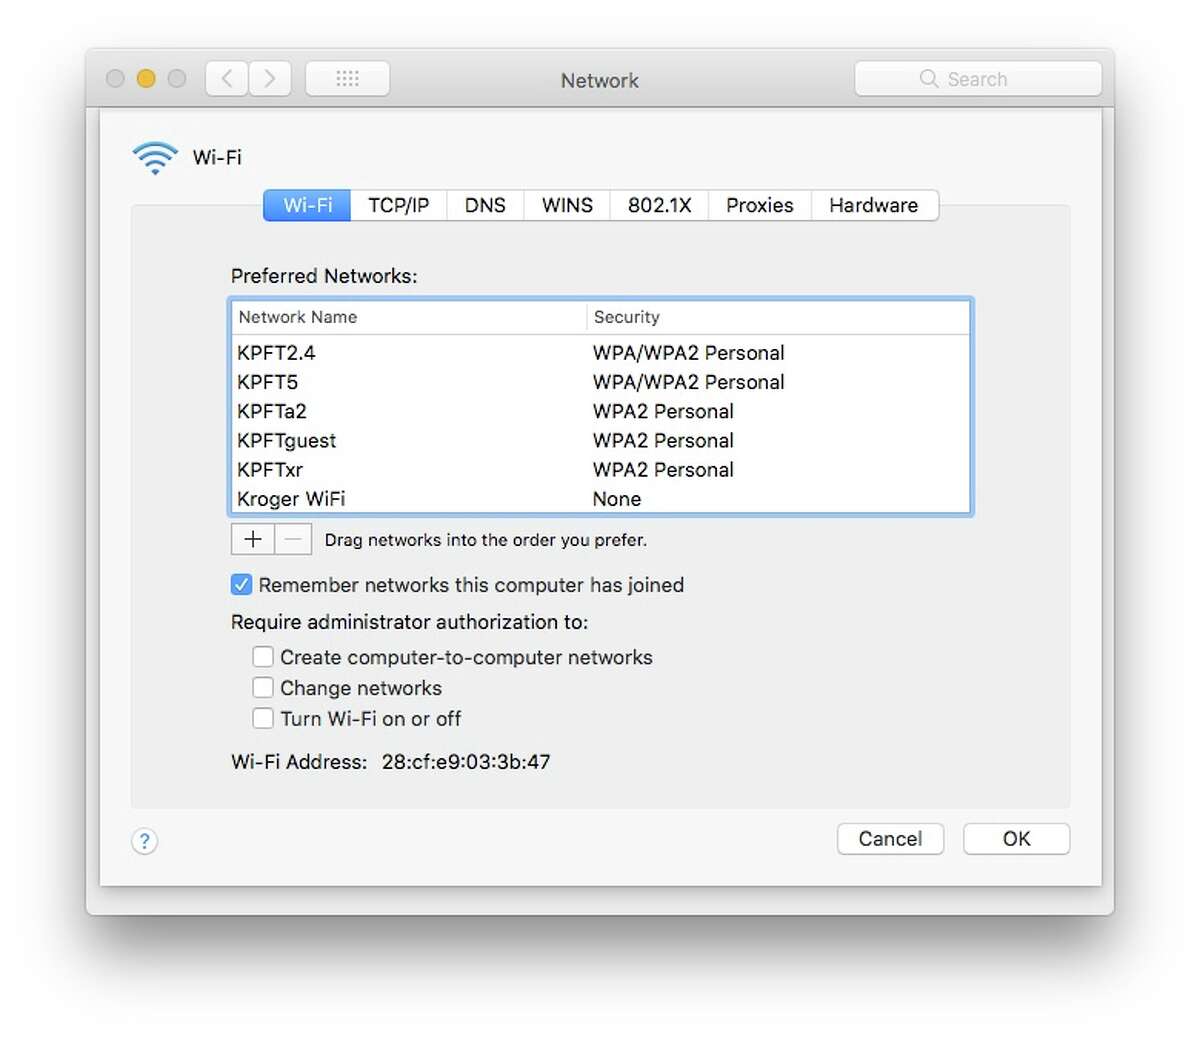Viewport: 1200px width, 1038px height.
Task: Enable Create computer-to-computer networks authorization
Action: [263, 657]
